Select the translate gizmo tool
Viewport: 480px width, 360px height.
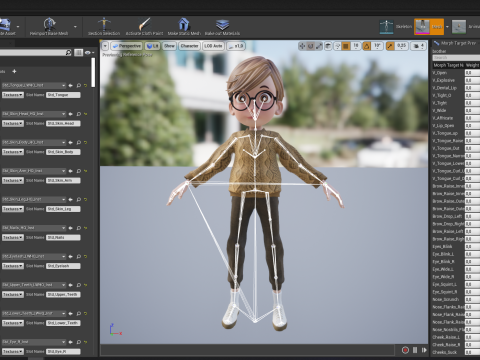302,46
